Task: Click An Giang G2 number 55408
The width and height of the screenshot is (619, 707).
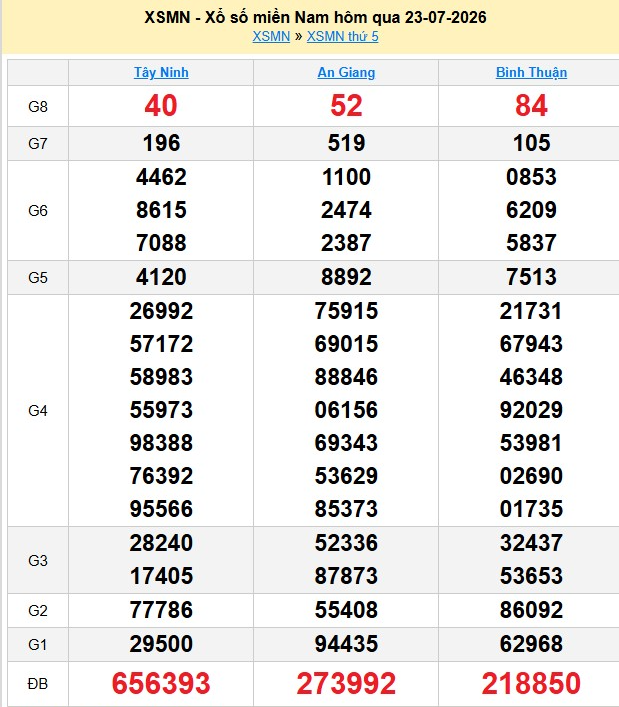Action: 346,610
